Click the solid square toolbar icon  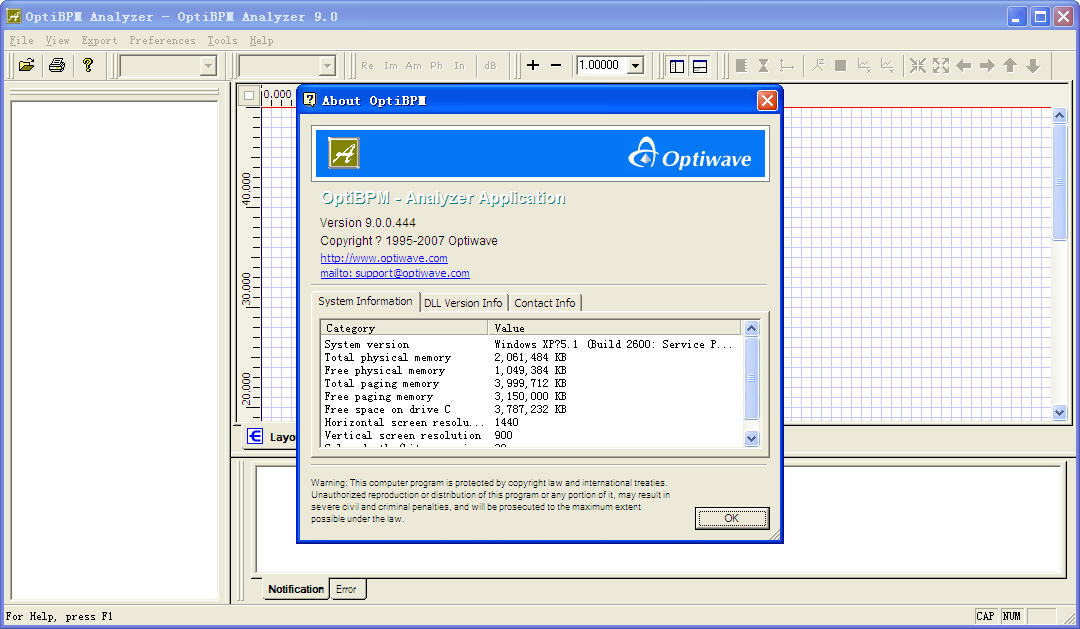point(840,65)
